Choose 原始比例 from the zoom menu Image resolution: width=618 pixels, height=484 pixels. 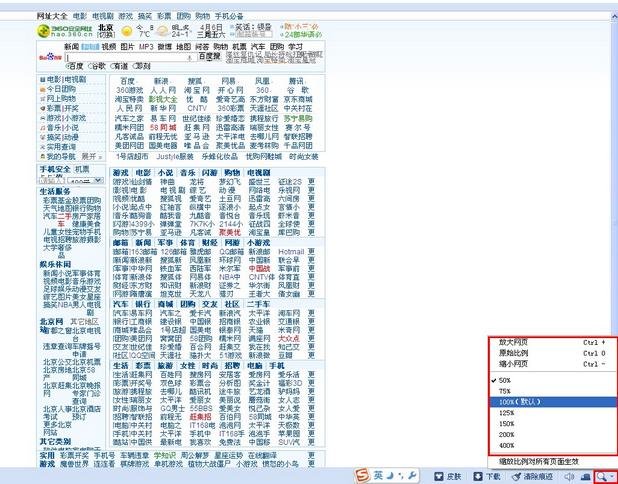tap(553, 353)
